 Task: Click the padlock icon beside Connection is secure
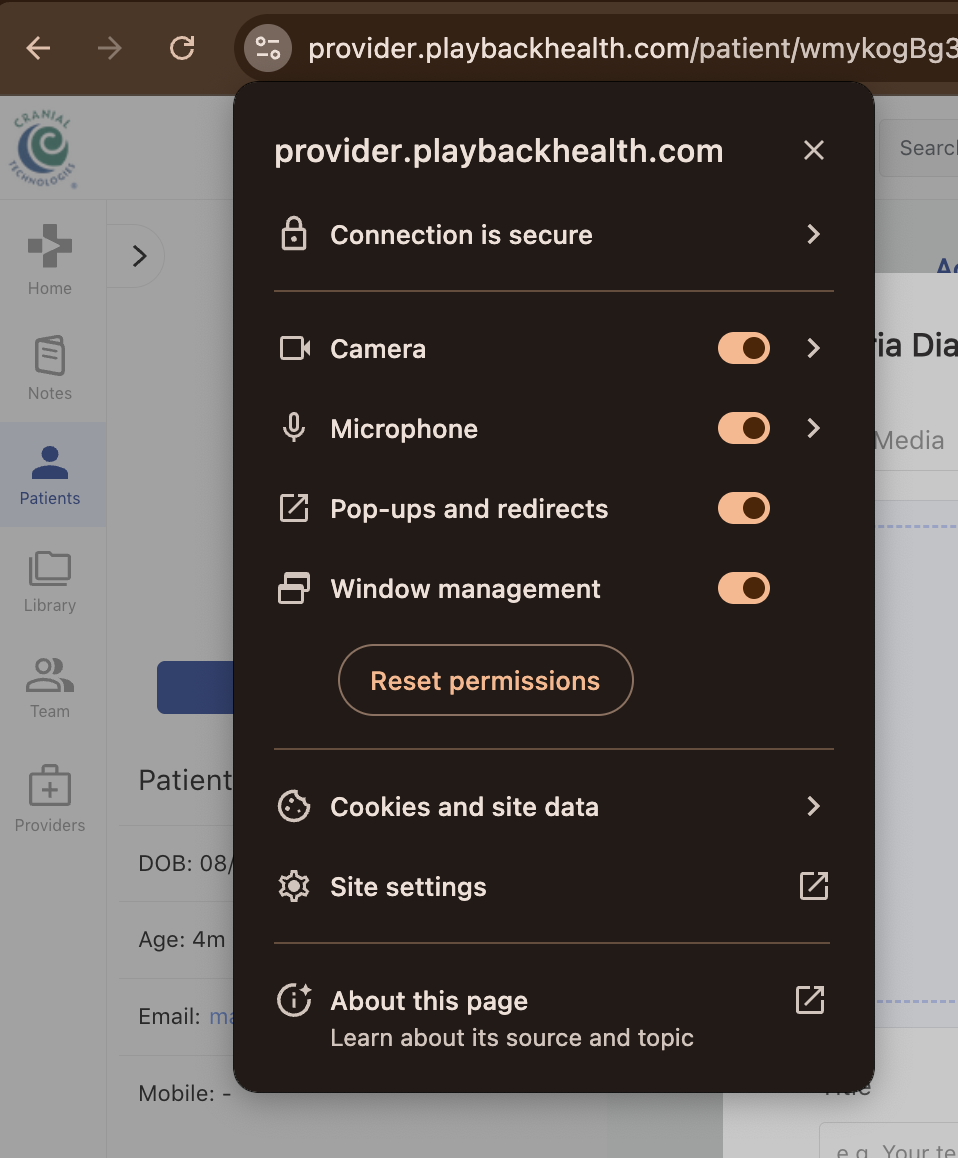click(x=294, y=234)
